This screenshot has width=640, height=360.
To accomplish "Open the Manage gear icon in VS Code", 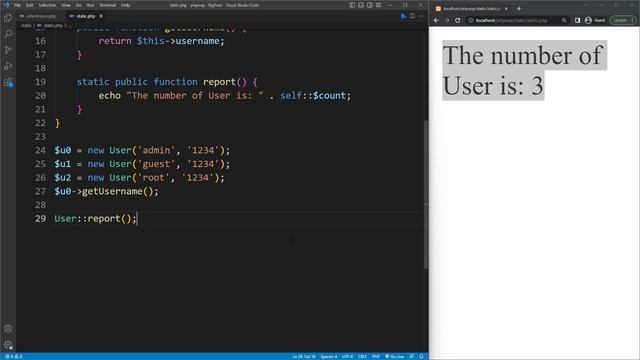I will pos(8,344).
